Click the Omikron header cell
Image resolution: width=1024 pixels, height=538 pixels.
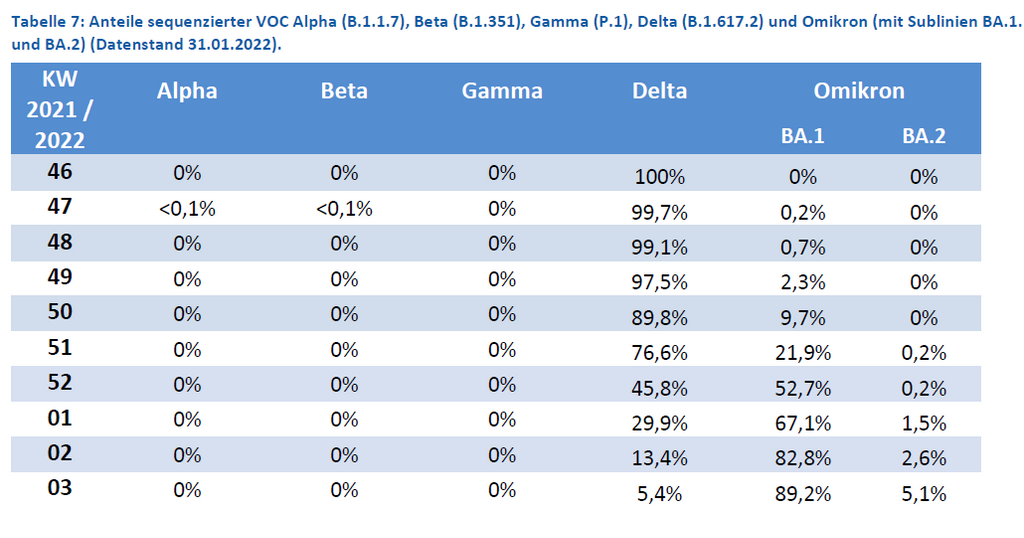(859, 91)
